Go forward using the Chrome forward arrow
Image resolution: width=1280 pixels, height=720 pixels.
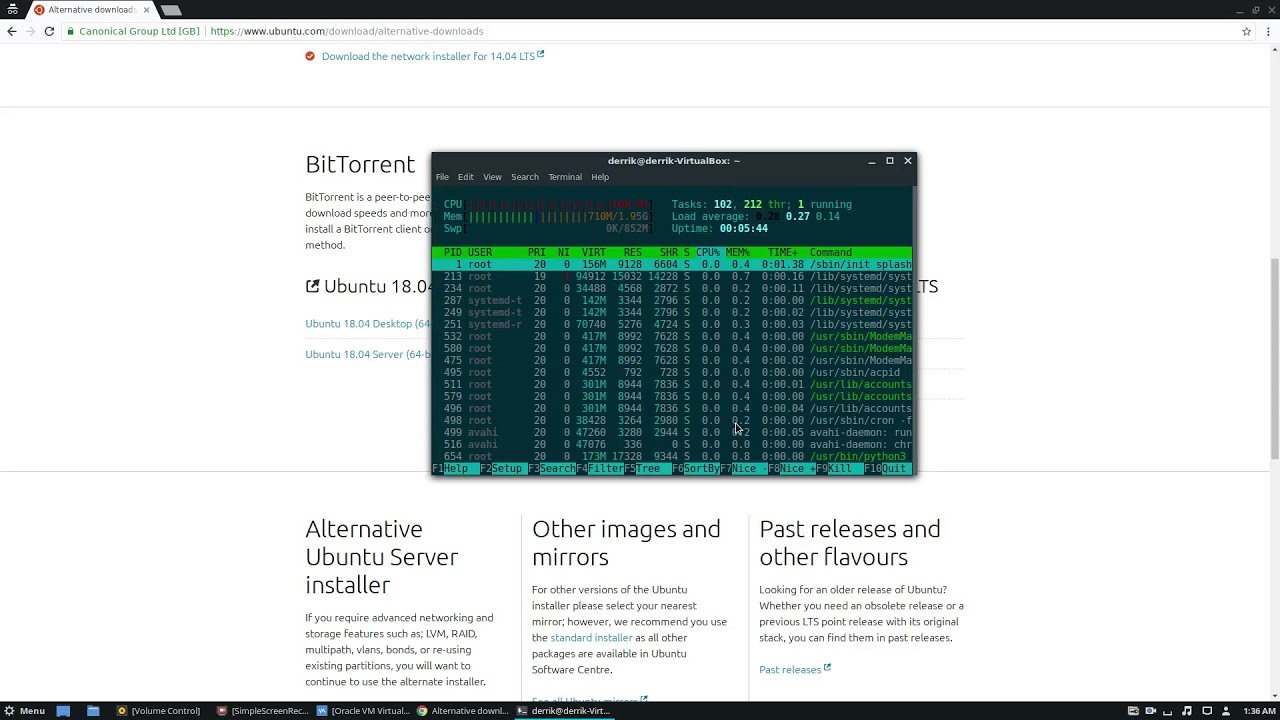30,31
